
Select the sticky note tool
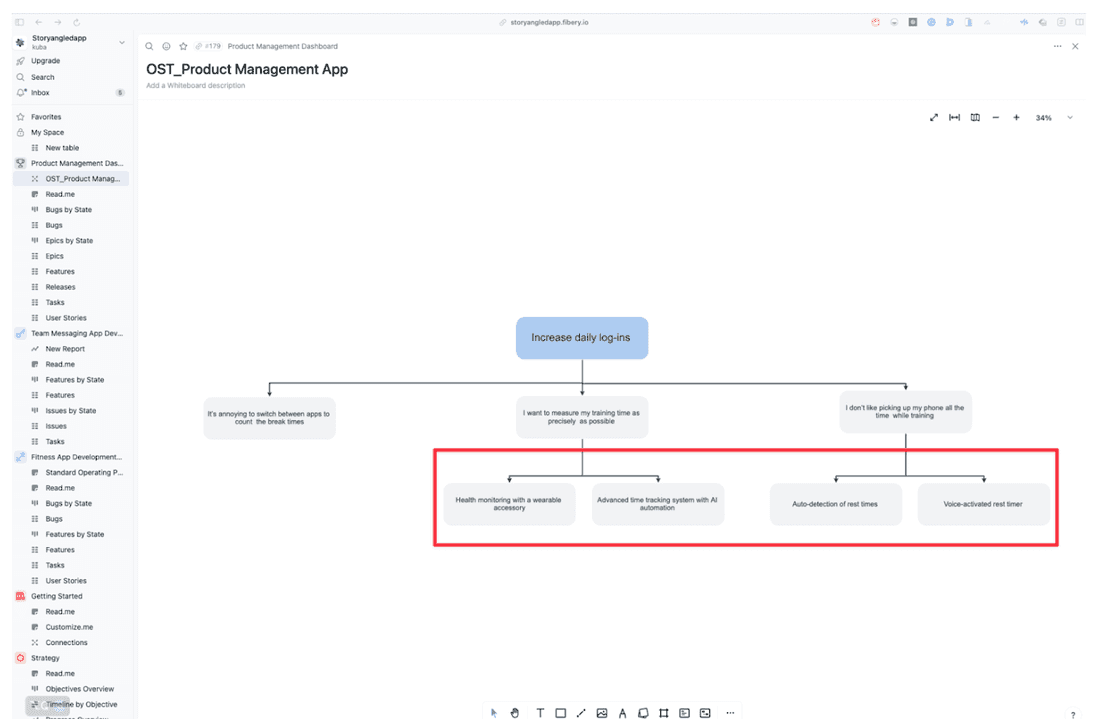(x=643, y=713)
